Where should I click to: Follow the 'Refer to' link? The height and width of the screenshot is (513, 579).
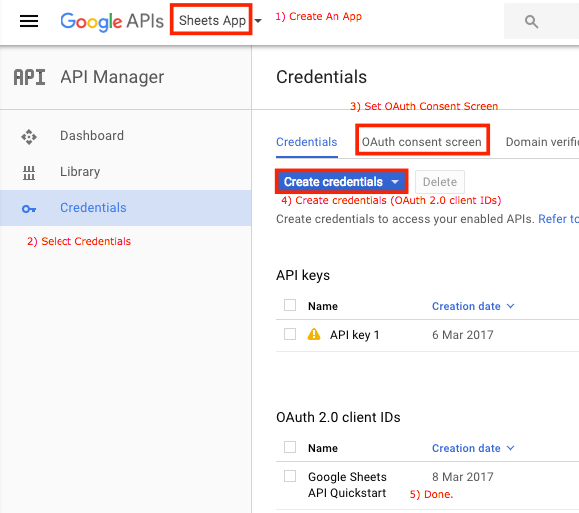[x=558, y=219]
